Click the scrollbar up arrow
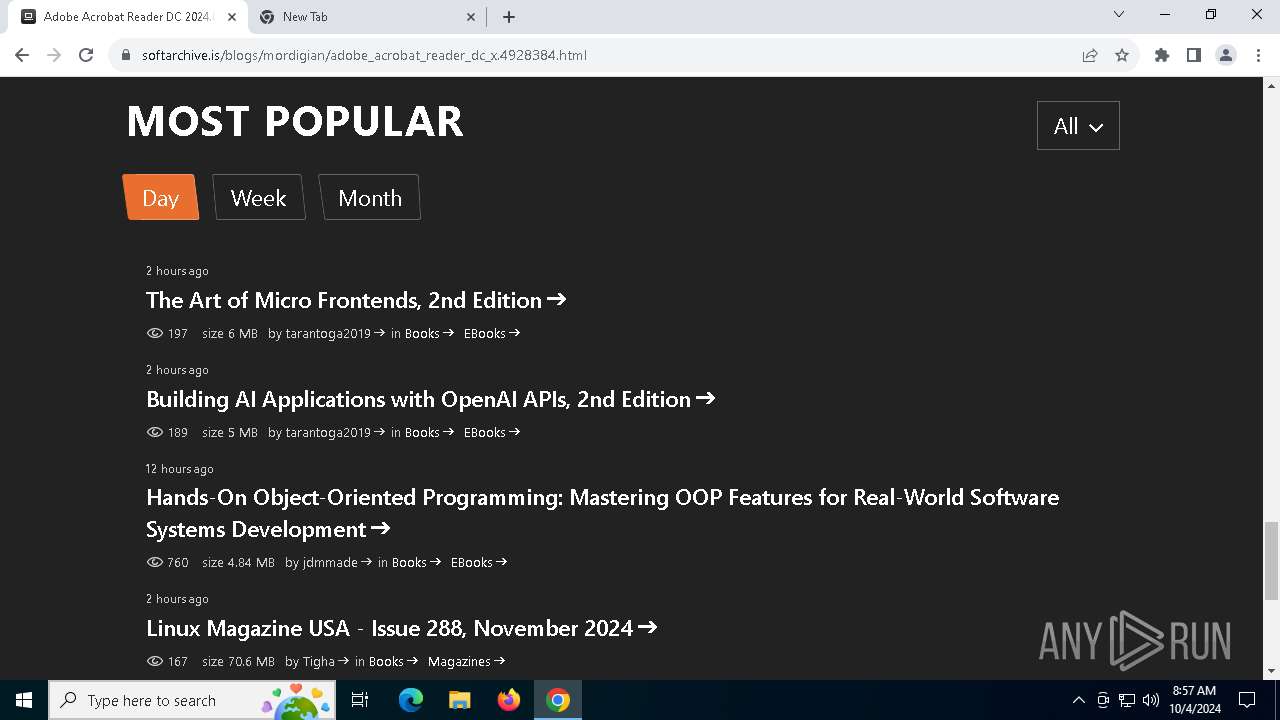Image resolution: width=1280 pixels, height=720 pixels. tap(1271, 85)
